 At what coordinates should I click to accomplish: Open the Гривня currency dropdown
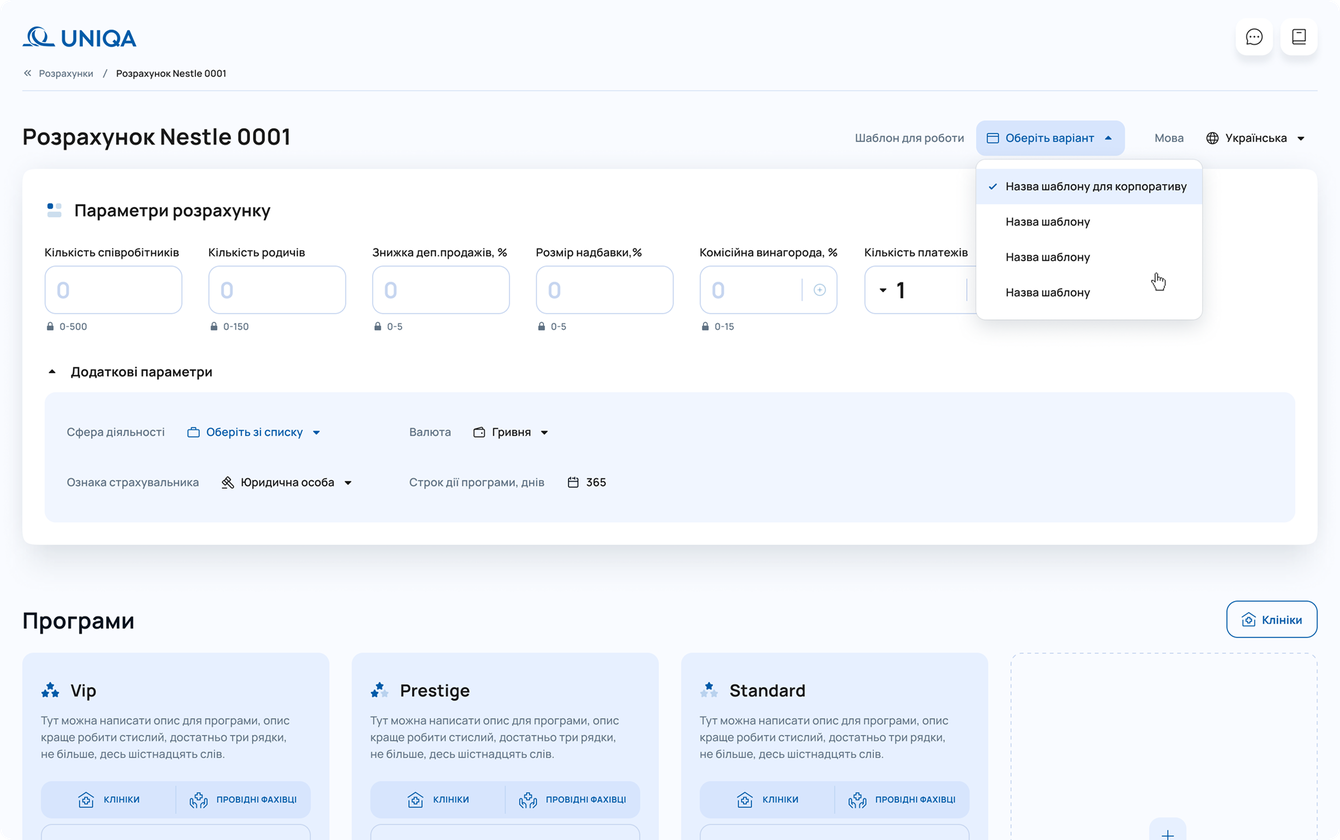coord(511,432)
